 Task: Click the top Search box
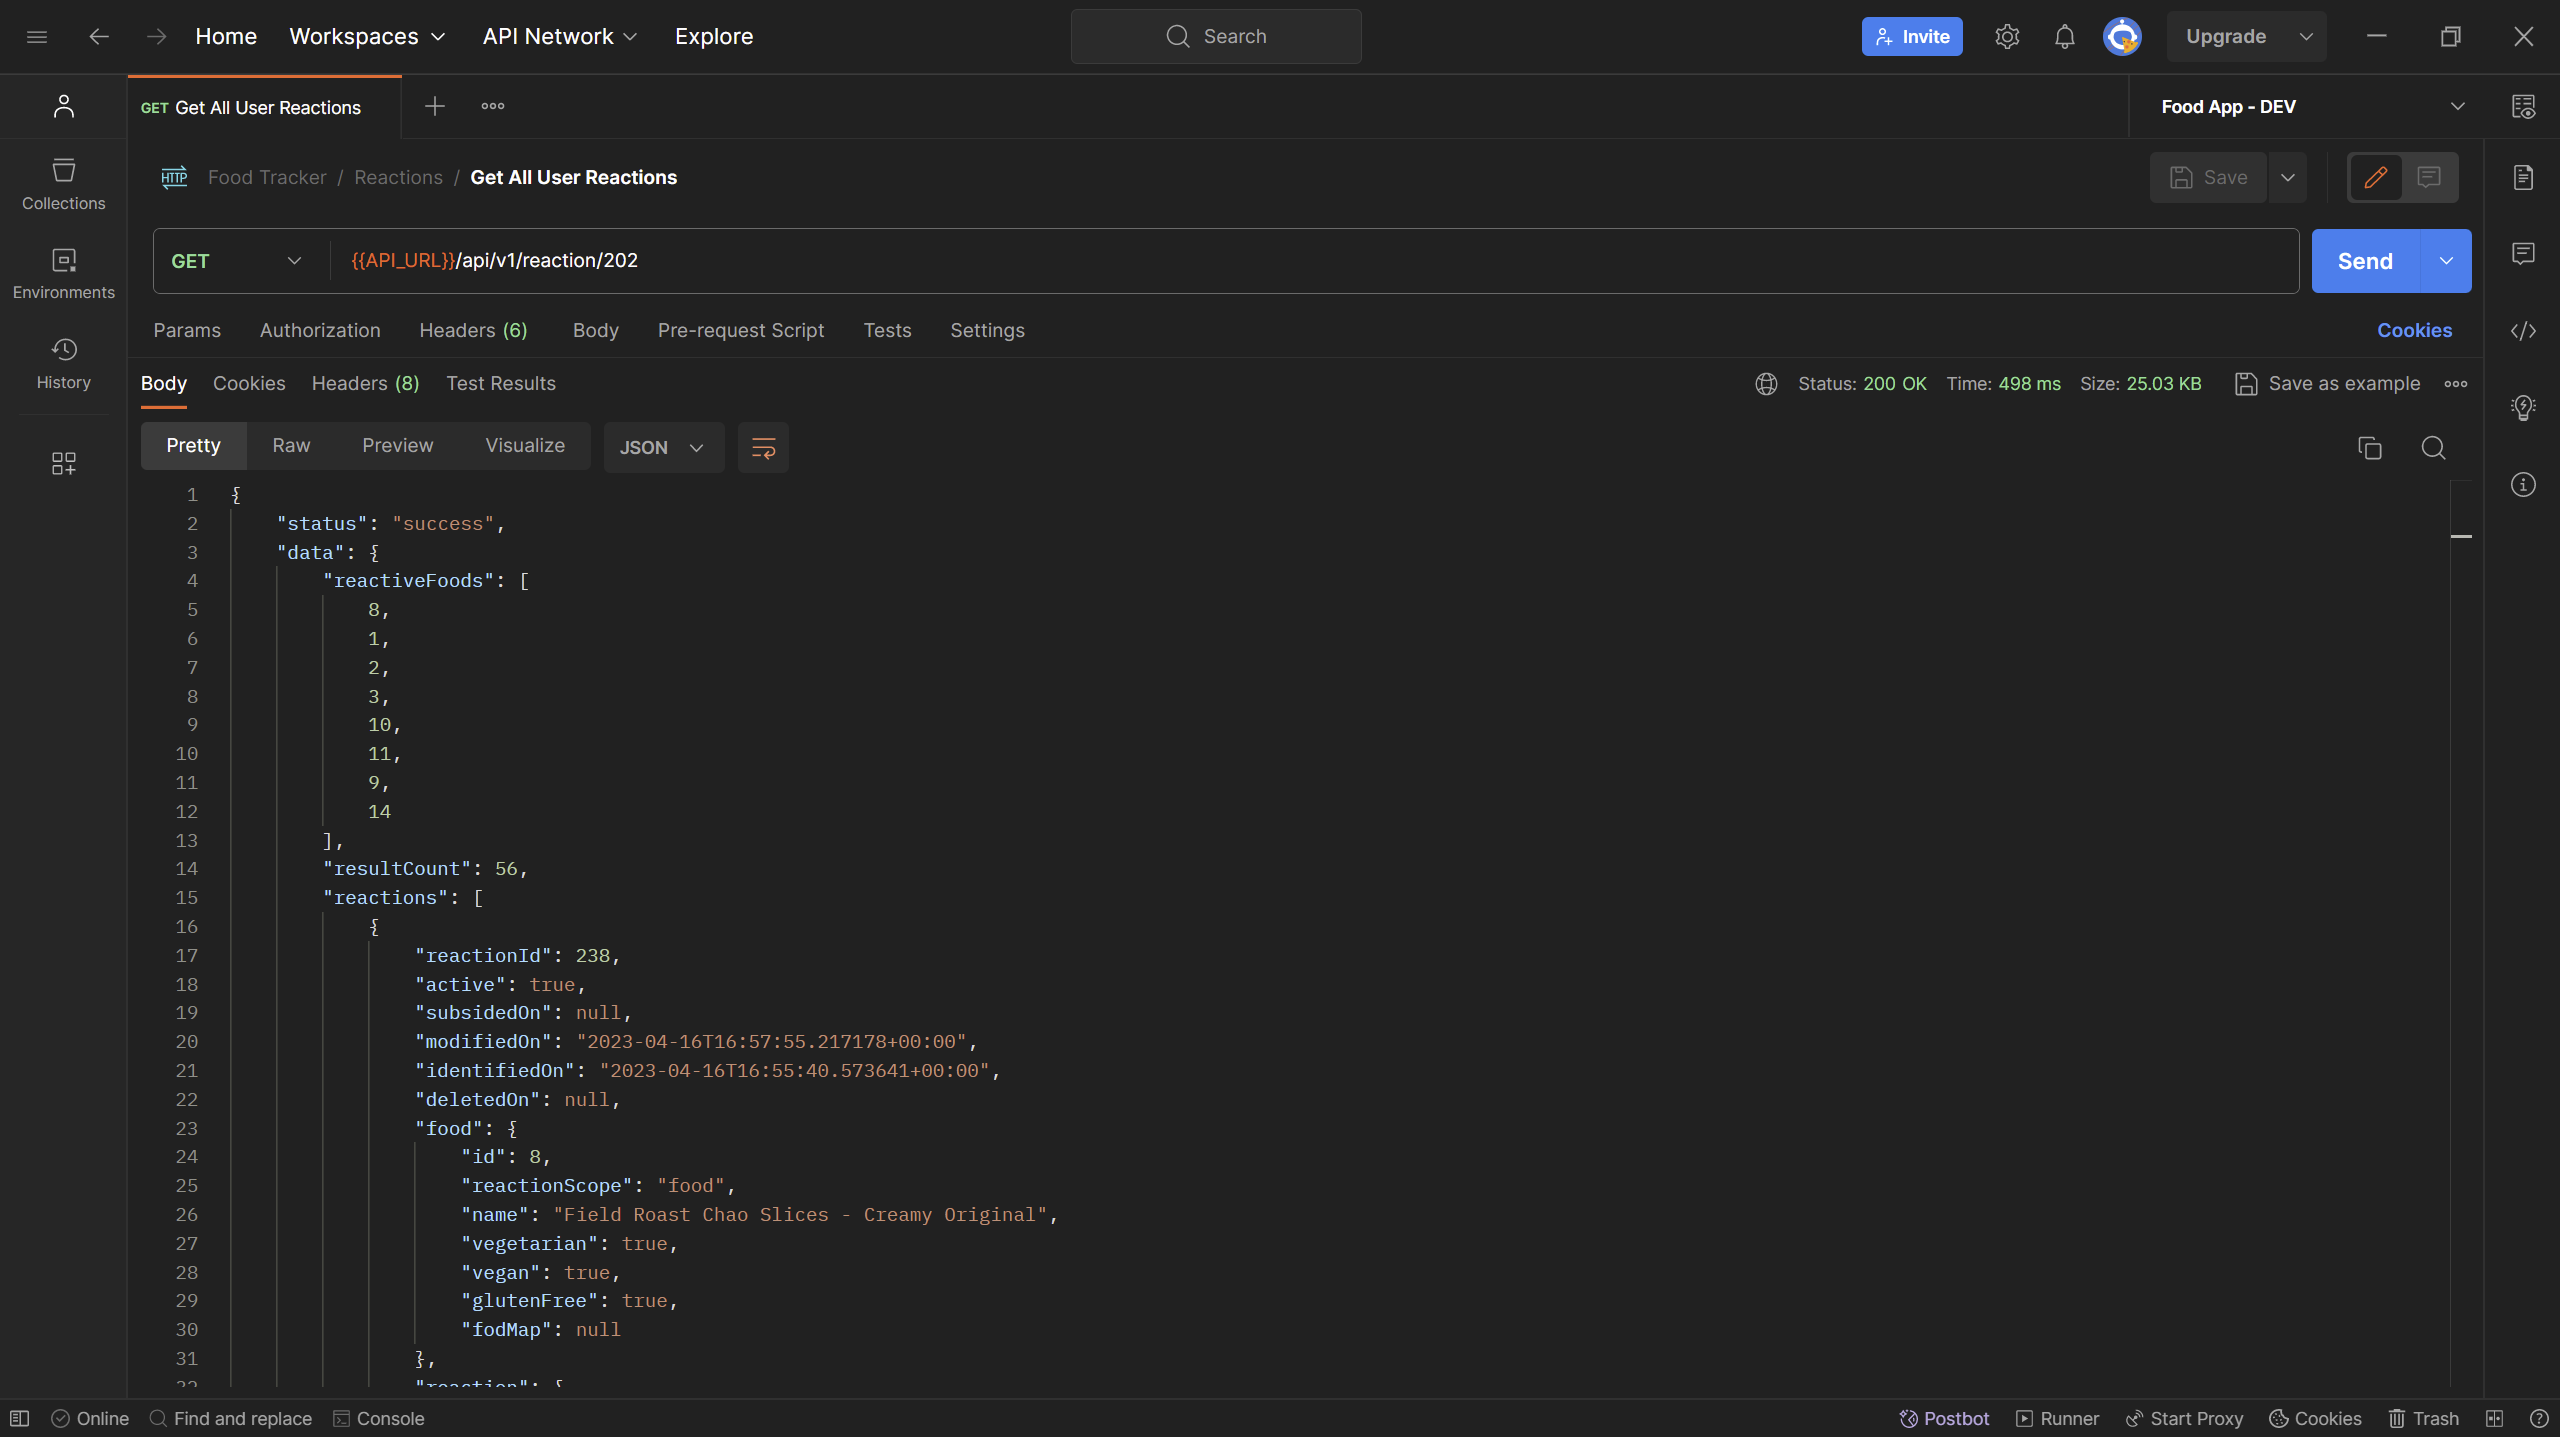[1216, 37]
